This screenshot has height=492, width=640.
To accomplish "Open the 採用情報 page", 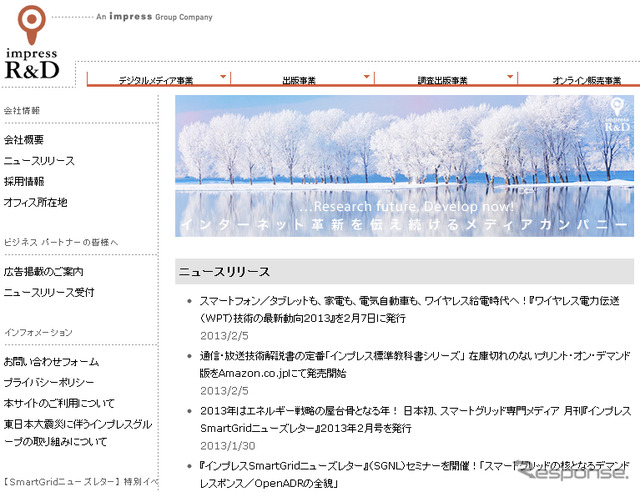I will click(24, 181).
